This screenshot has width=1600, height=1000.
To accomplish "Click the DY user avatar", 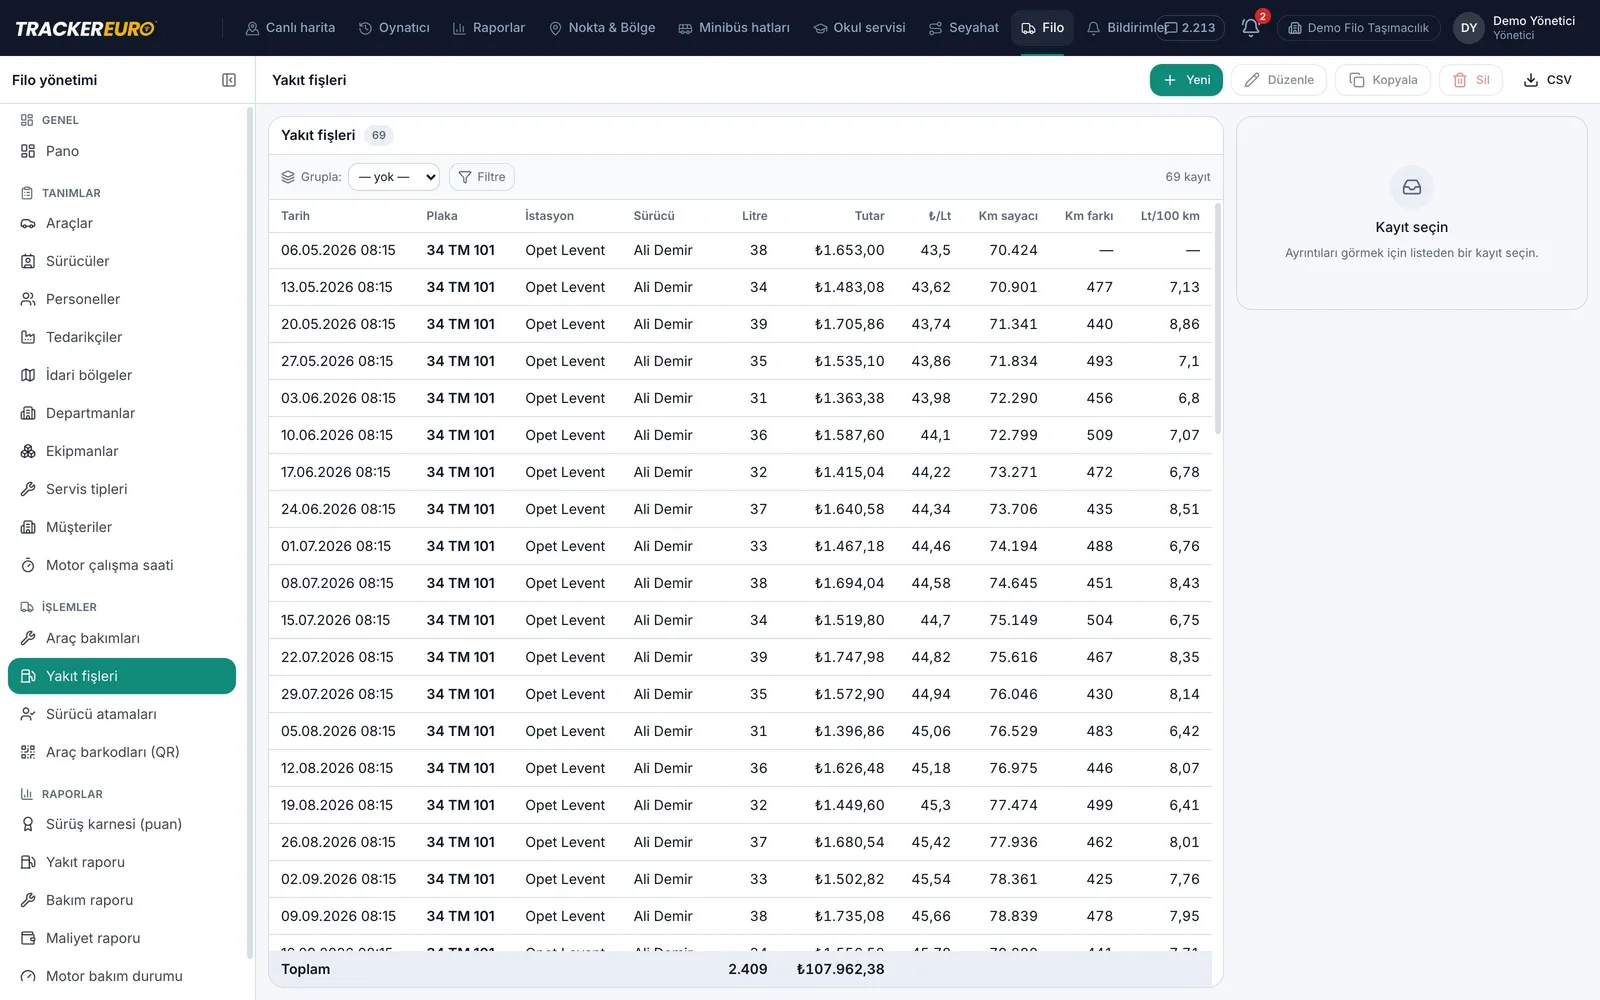I will 1469,28.
